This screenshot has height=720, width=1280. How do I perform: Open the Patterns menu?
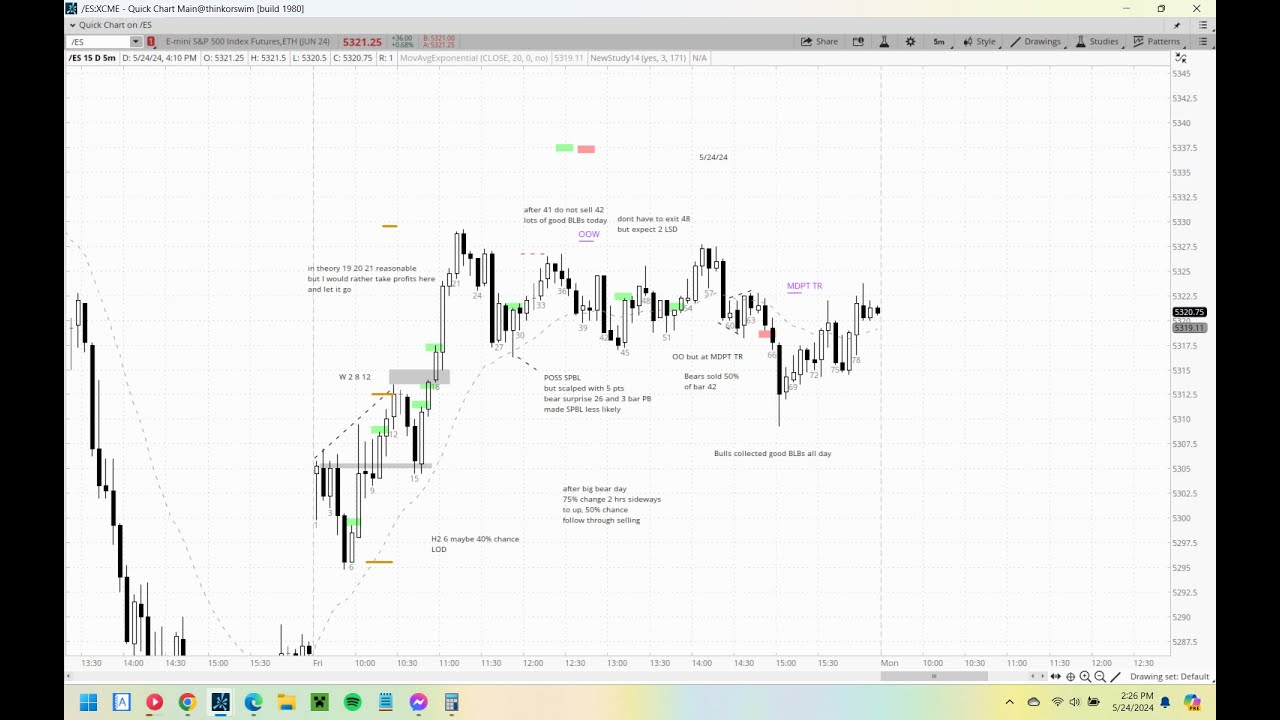[x=1156, y=42]
